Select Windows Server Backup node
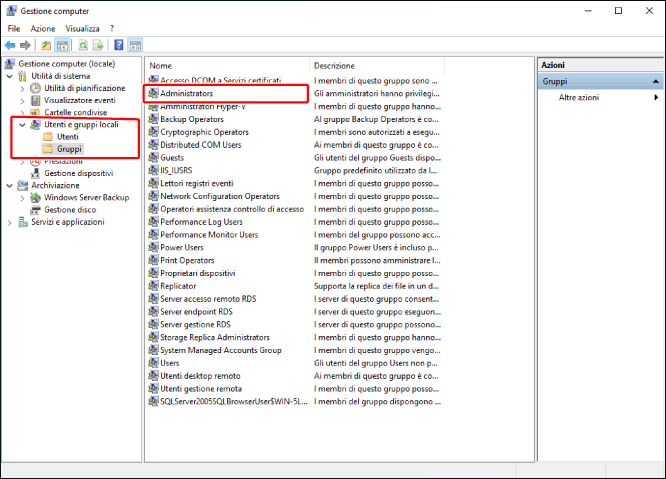This screenshot has height=479, width=666. coord(86,198)
